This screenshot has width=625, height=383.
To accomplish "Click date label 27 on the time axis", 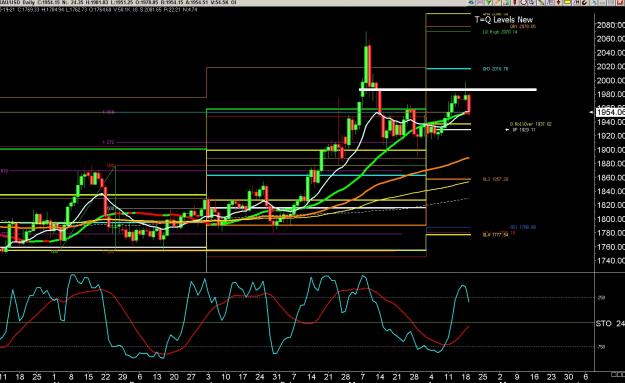I will click(x=191, y=377).
